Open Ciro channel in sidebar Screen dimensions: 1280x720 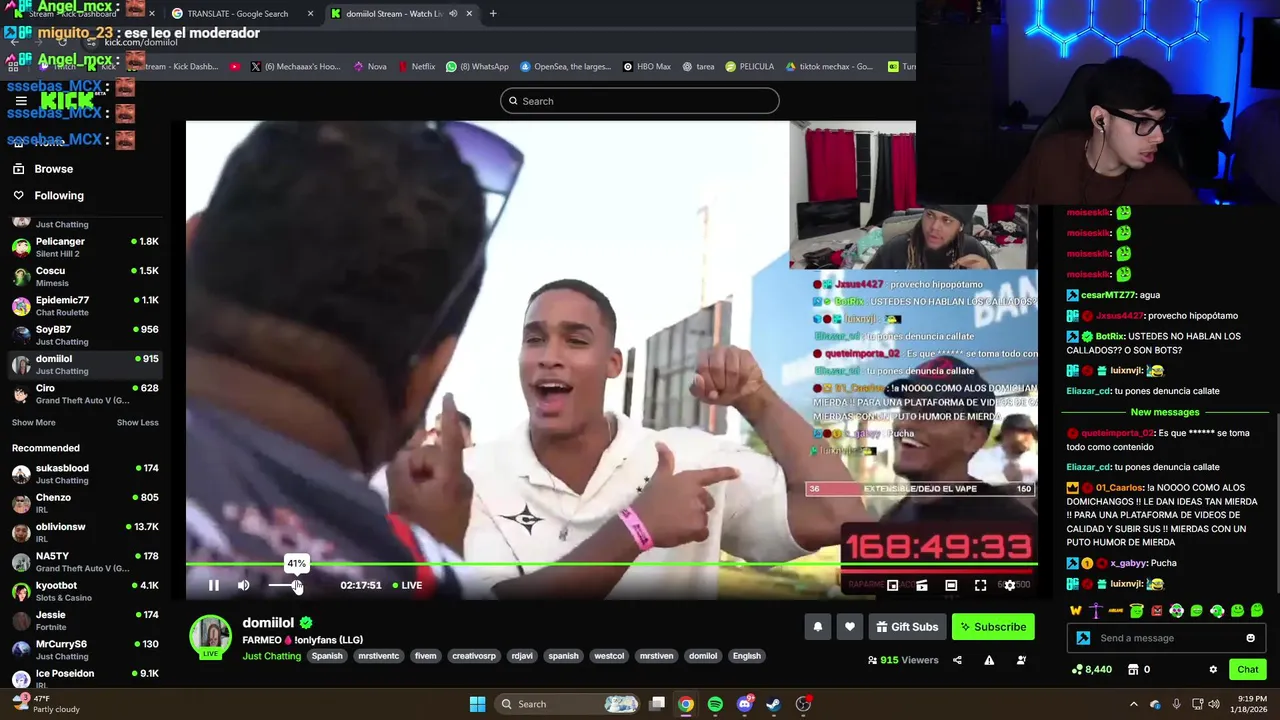[x=84, y=394]
